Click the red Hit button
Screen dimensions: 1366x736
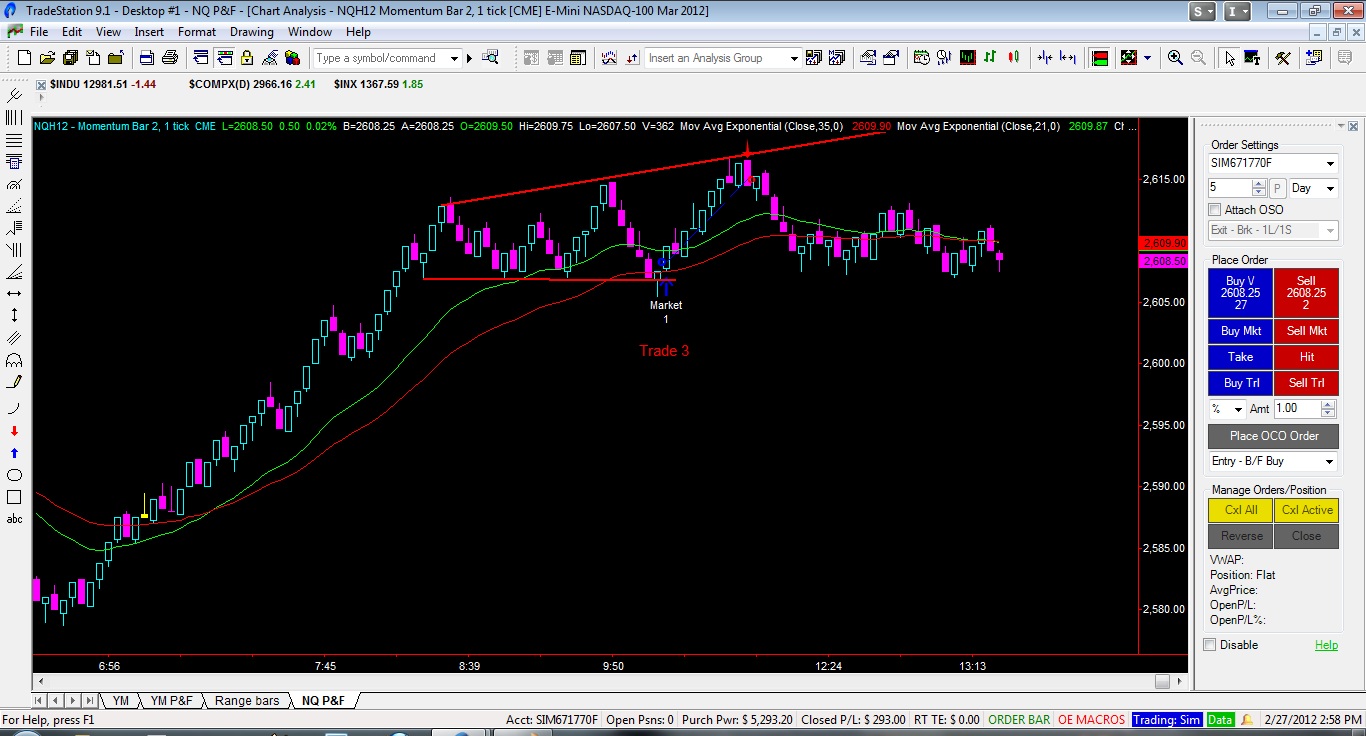click(x=1306, y=357)
